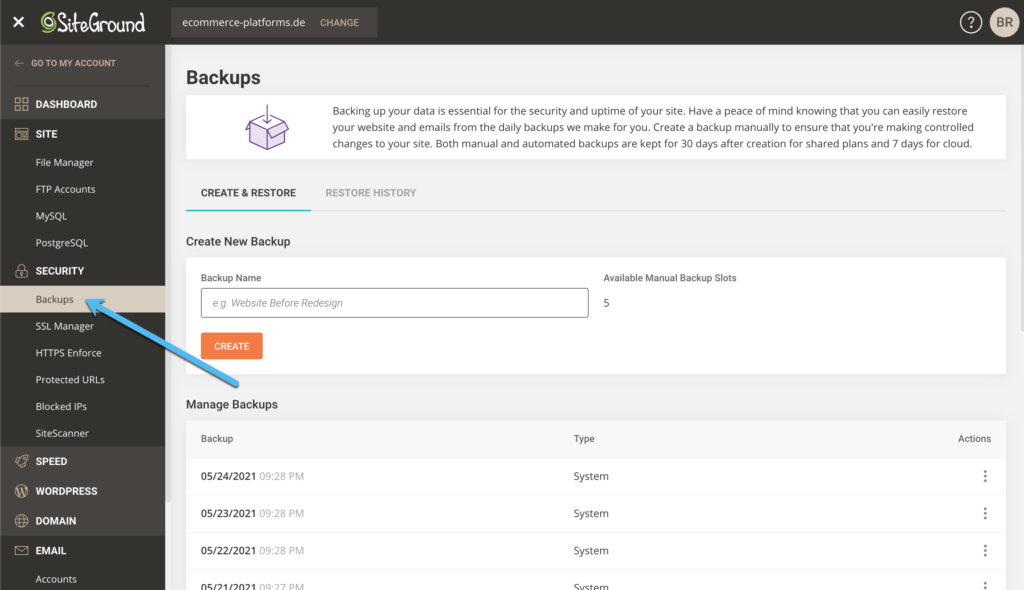Click the Domain globe icon

[22, 521]
